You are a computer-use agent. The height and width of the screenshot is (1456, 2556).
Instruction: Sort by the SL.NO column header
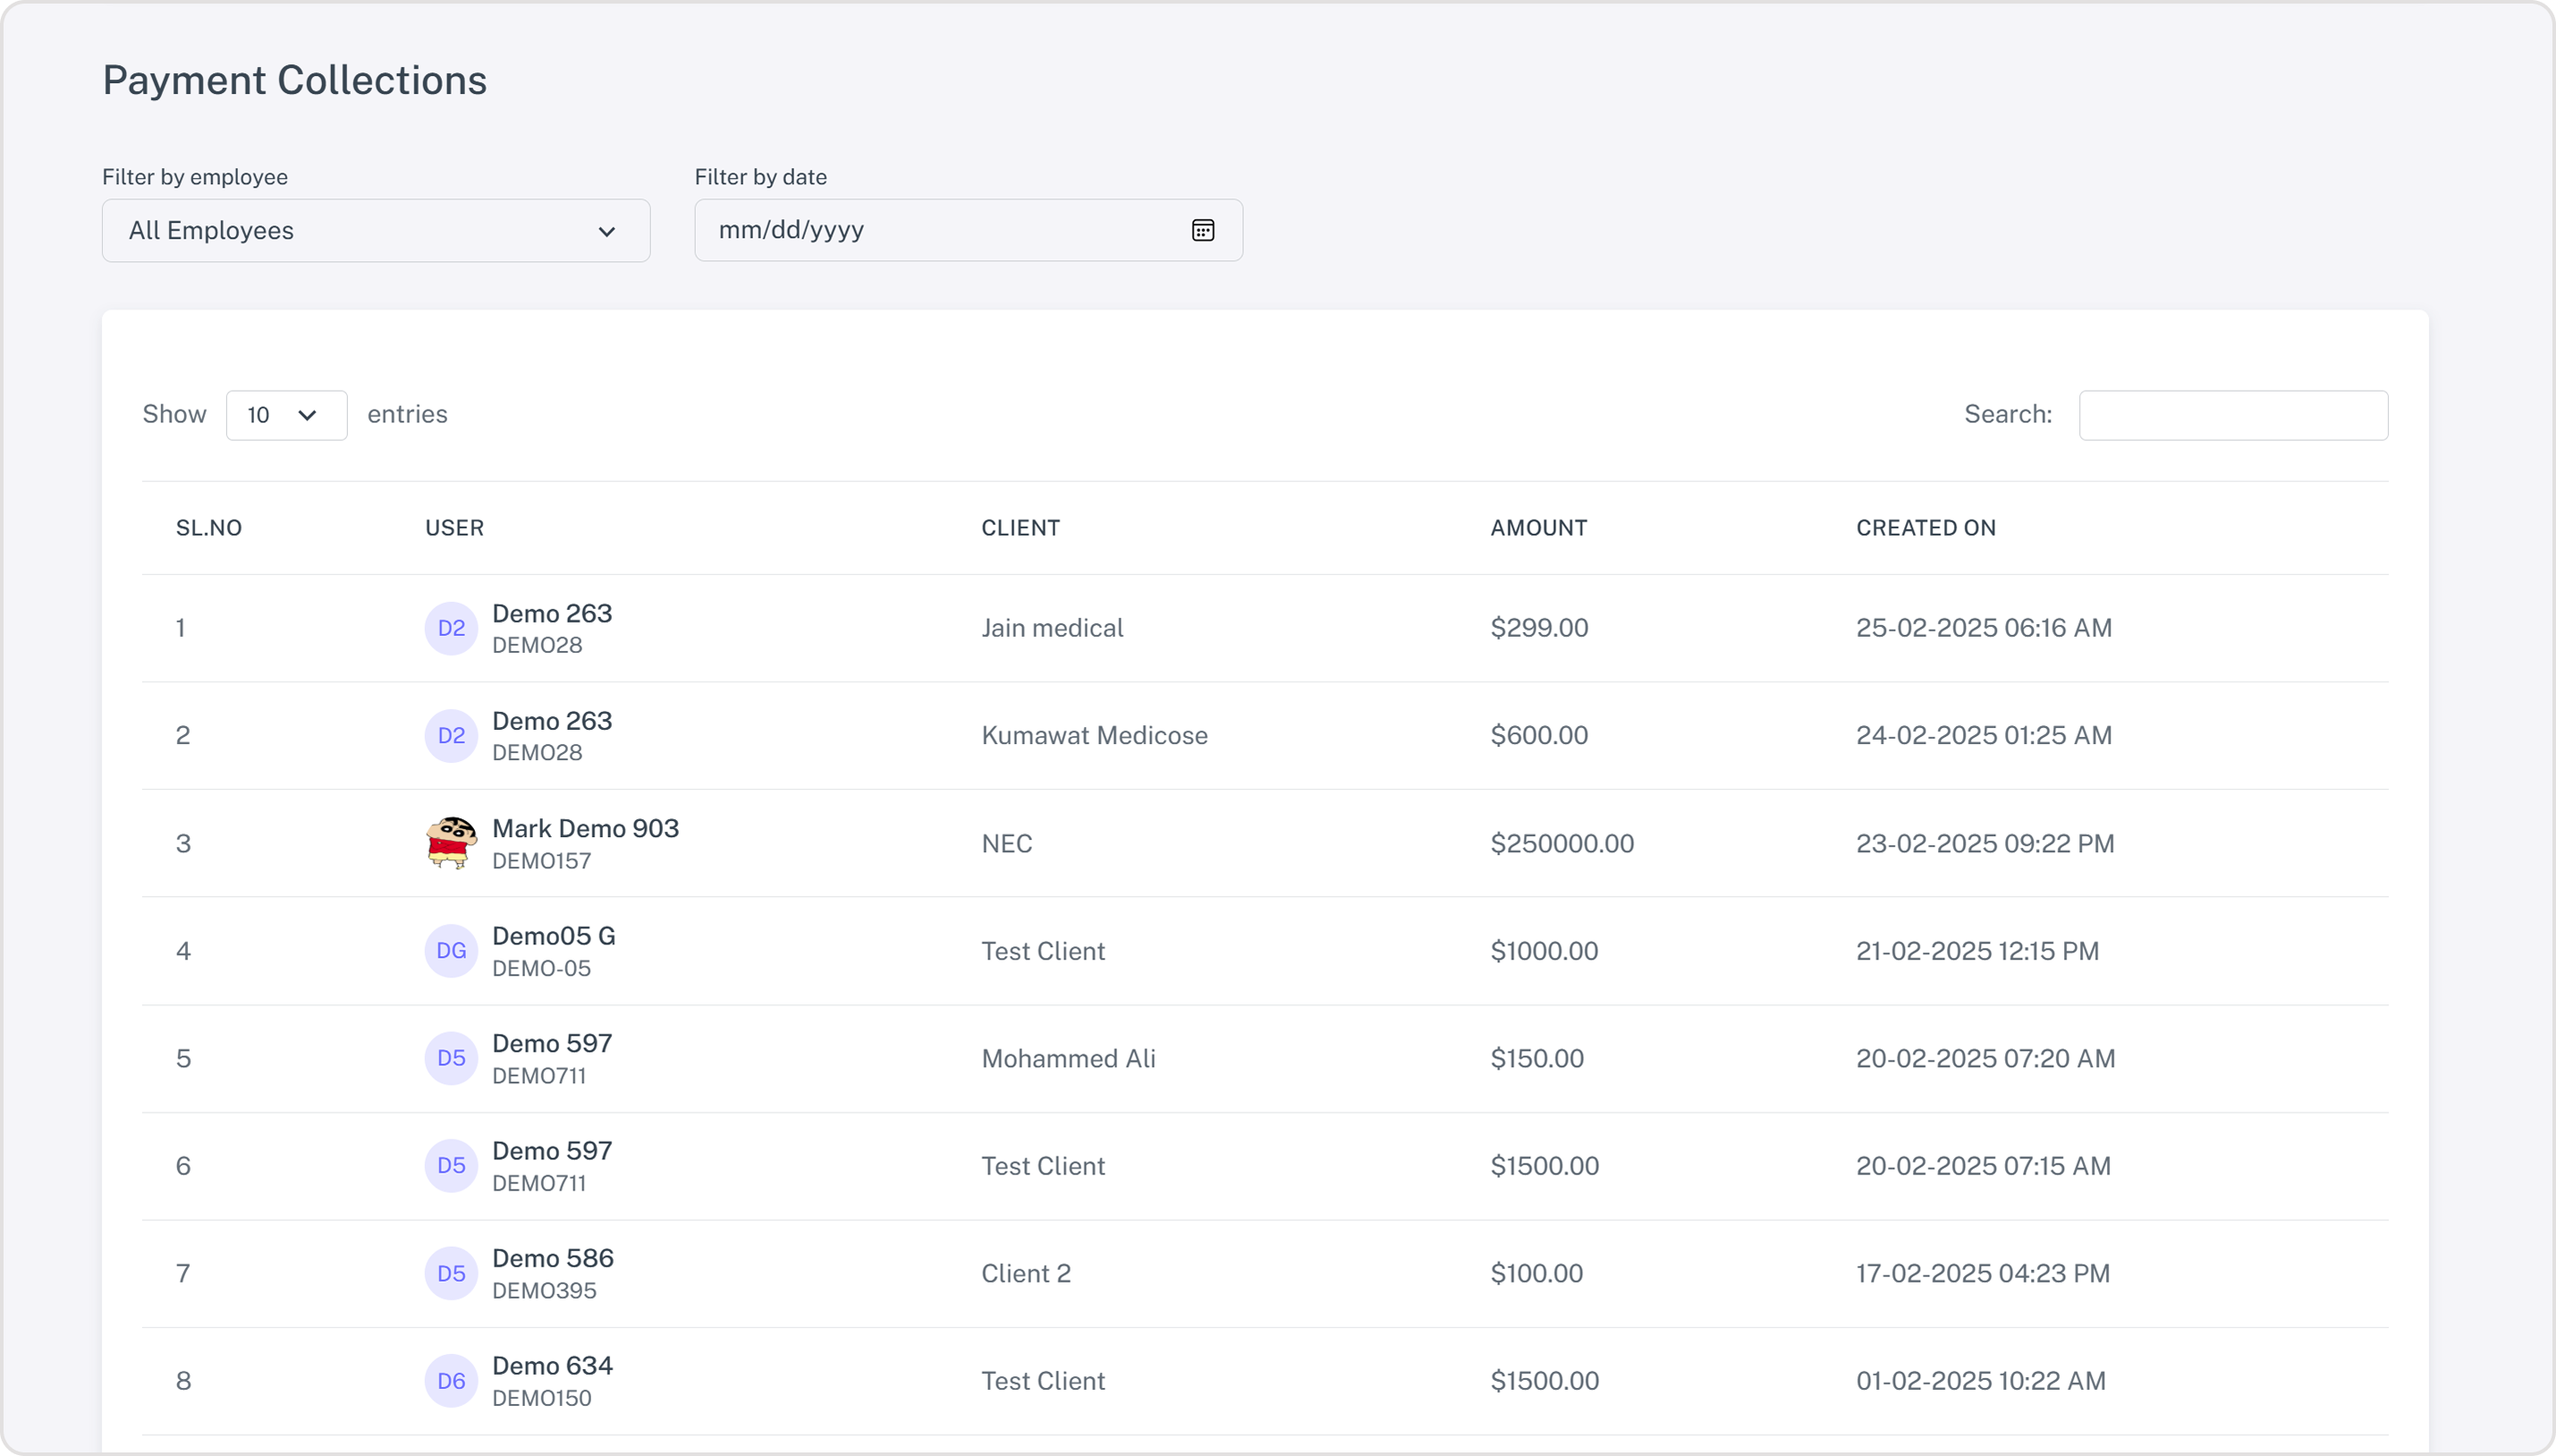pyautogui.click(x=209, y=528)
